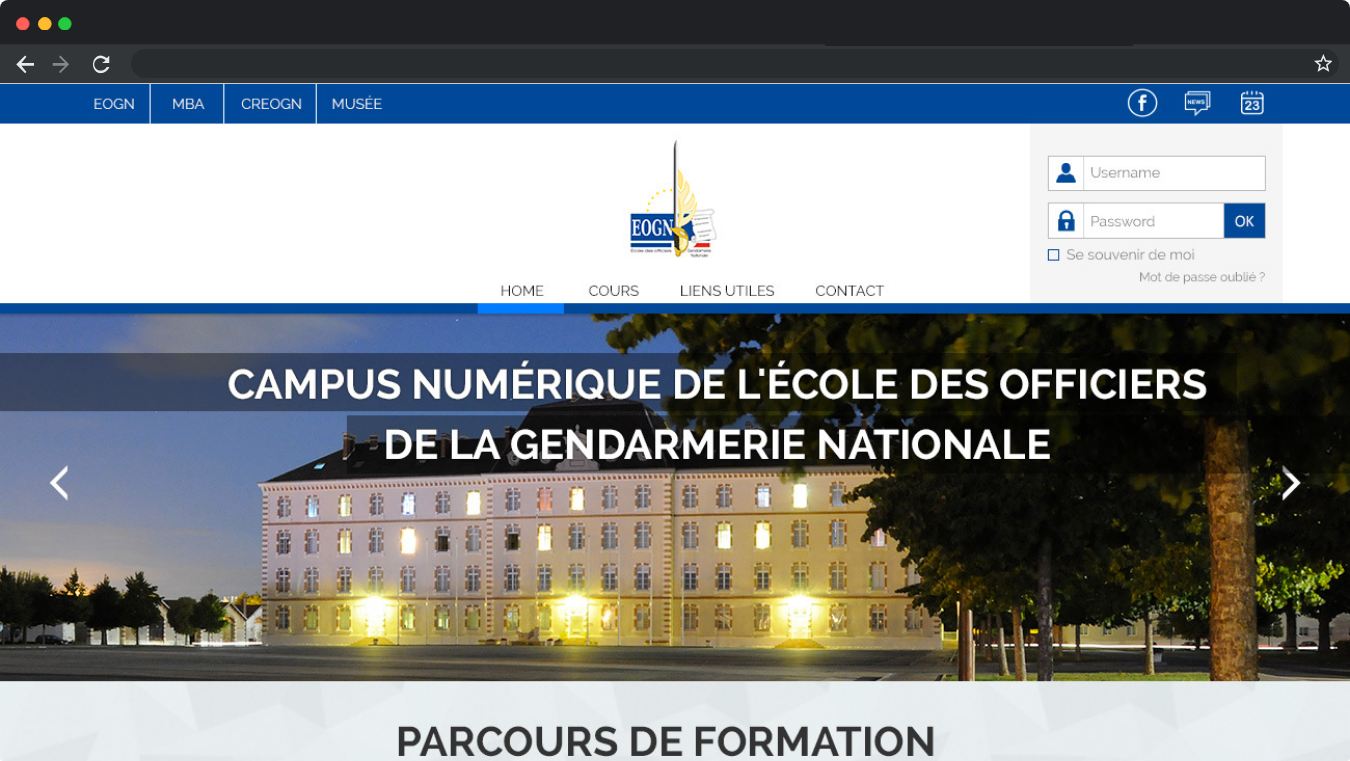
Task: Bookmark page using the star icon
Action: tap(1323, 64)
